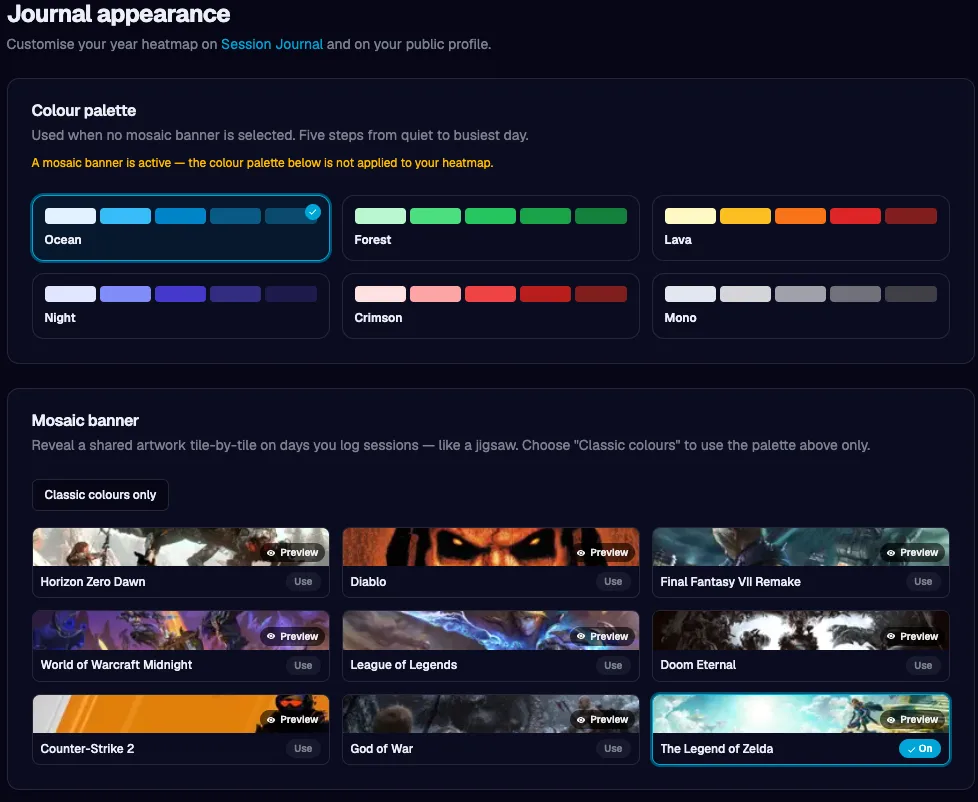Switch to the Crimson colour palette
978x802 pixels.
click(490, 306)
